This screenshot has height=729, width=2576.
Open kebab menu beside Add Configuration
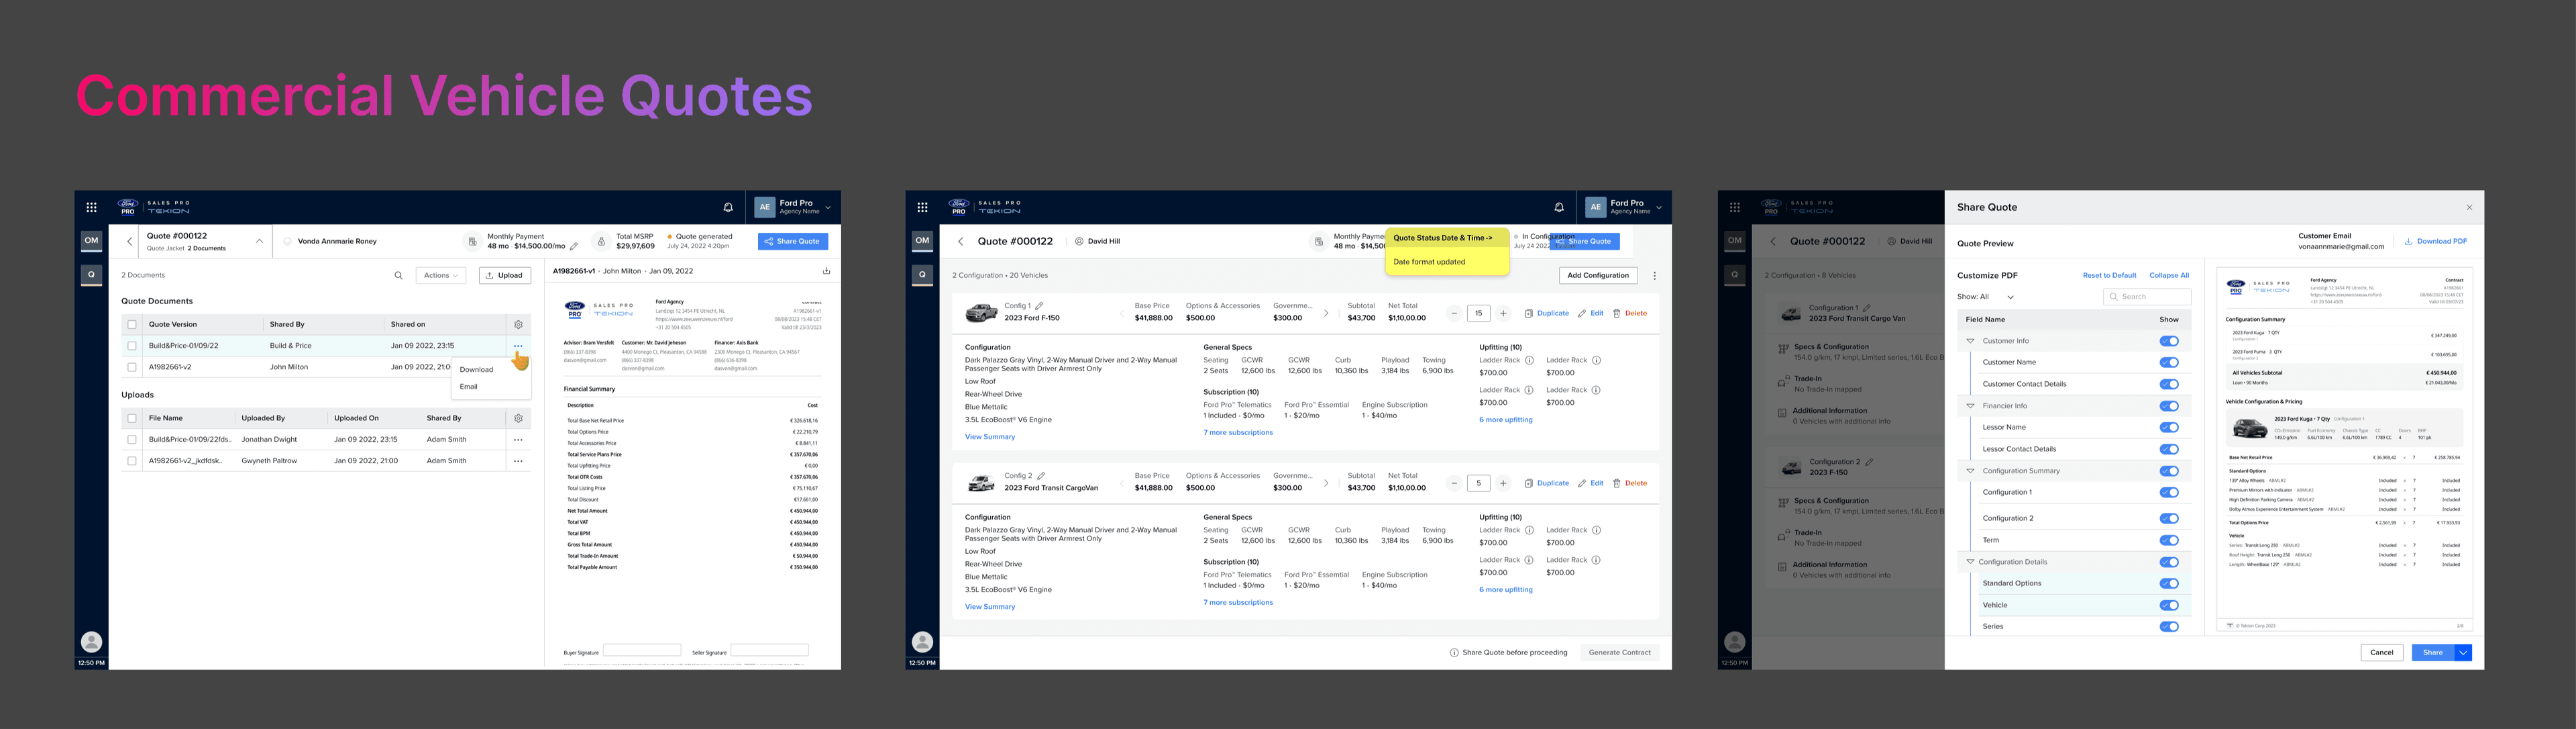(1654, 276)
